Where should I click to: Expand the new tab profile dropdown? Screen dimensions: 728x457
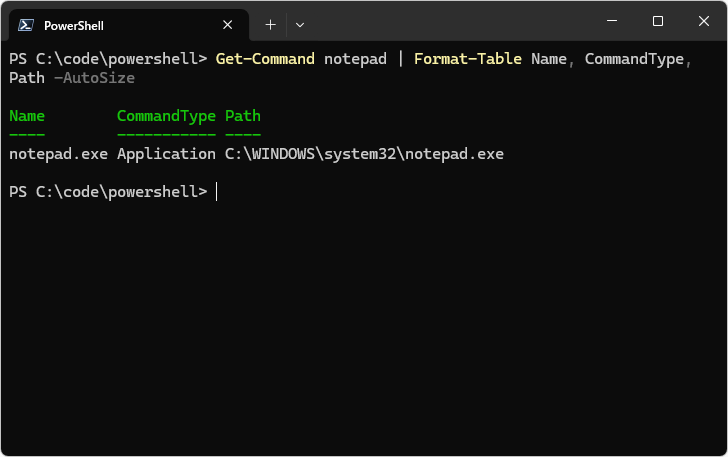300,24
